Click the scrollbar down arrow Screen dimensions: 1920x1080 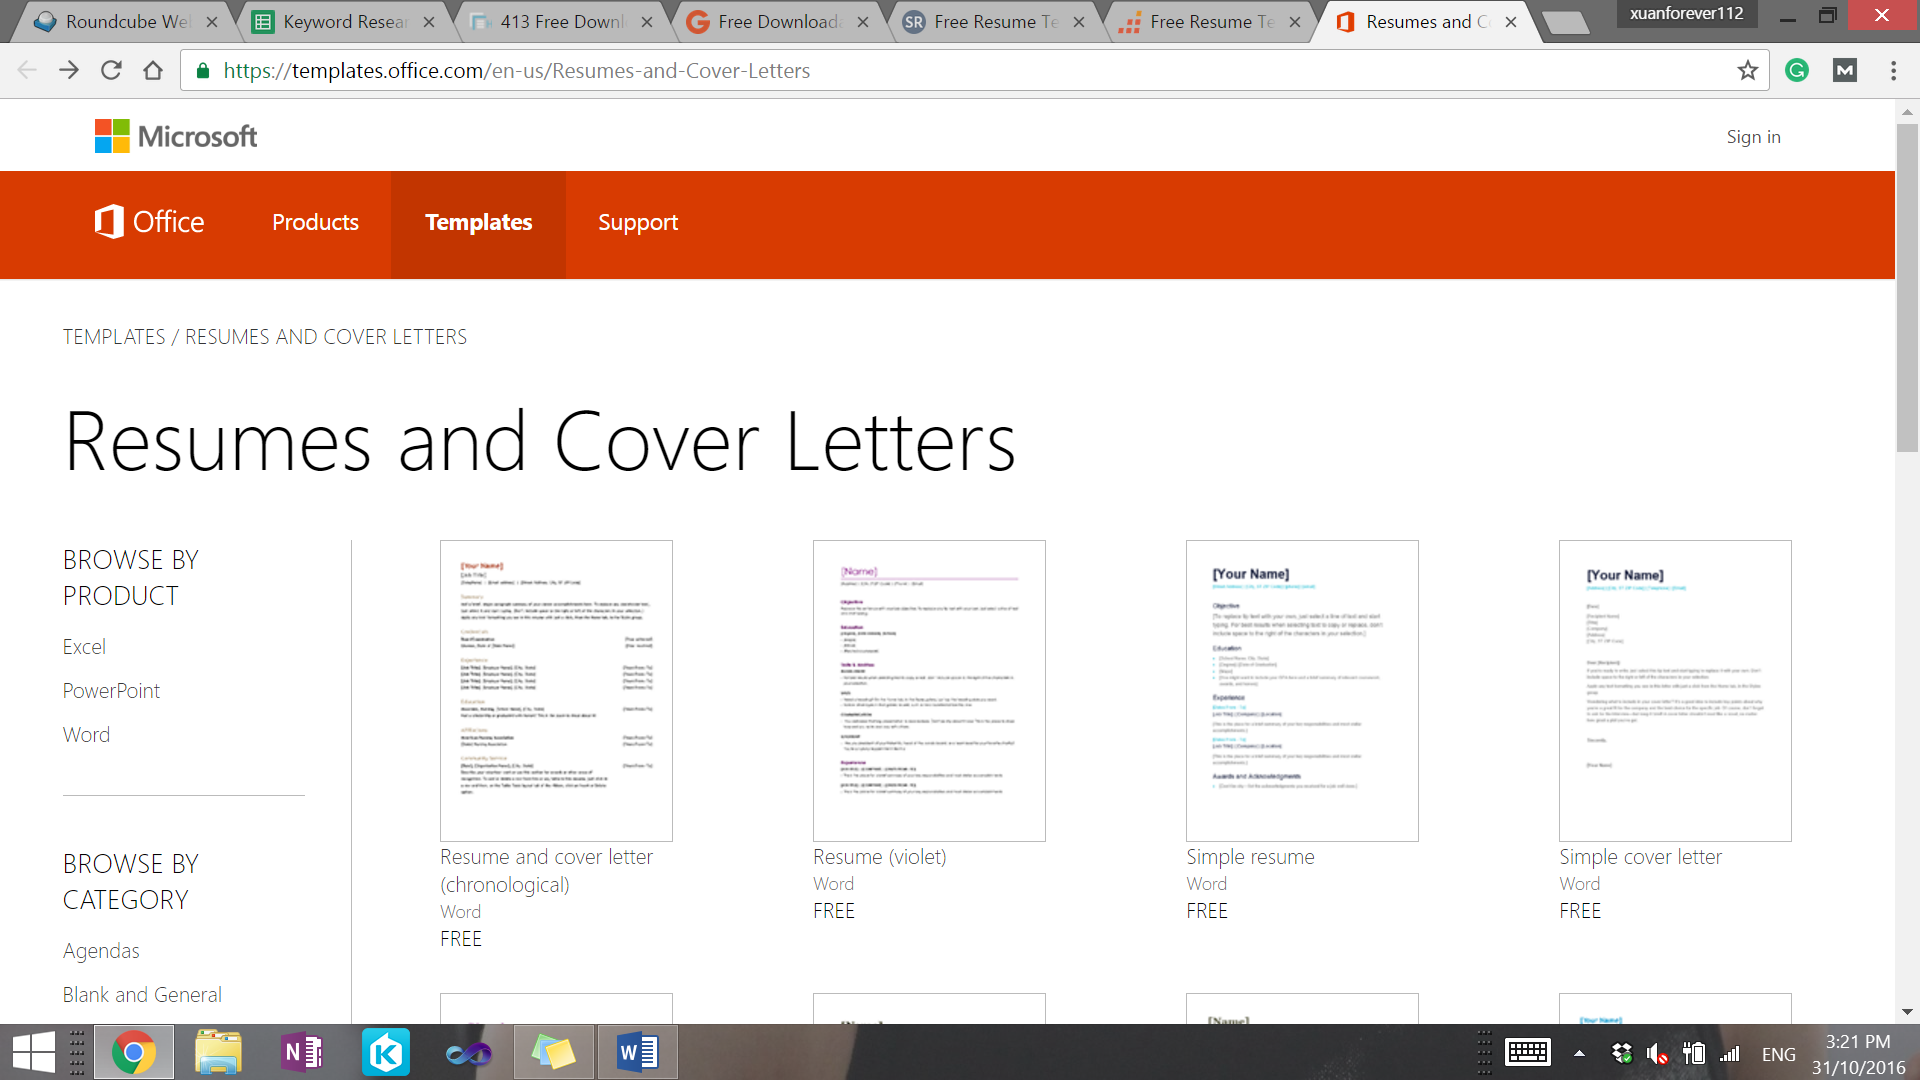(x=1907, y=1012)
